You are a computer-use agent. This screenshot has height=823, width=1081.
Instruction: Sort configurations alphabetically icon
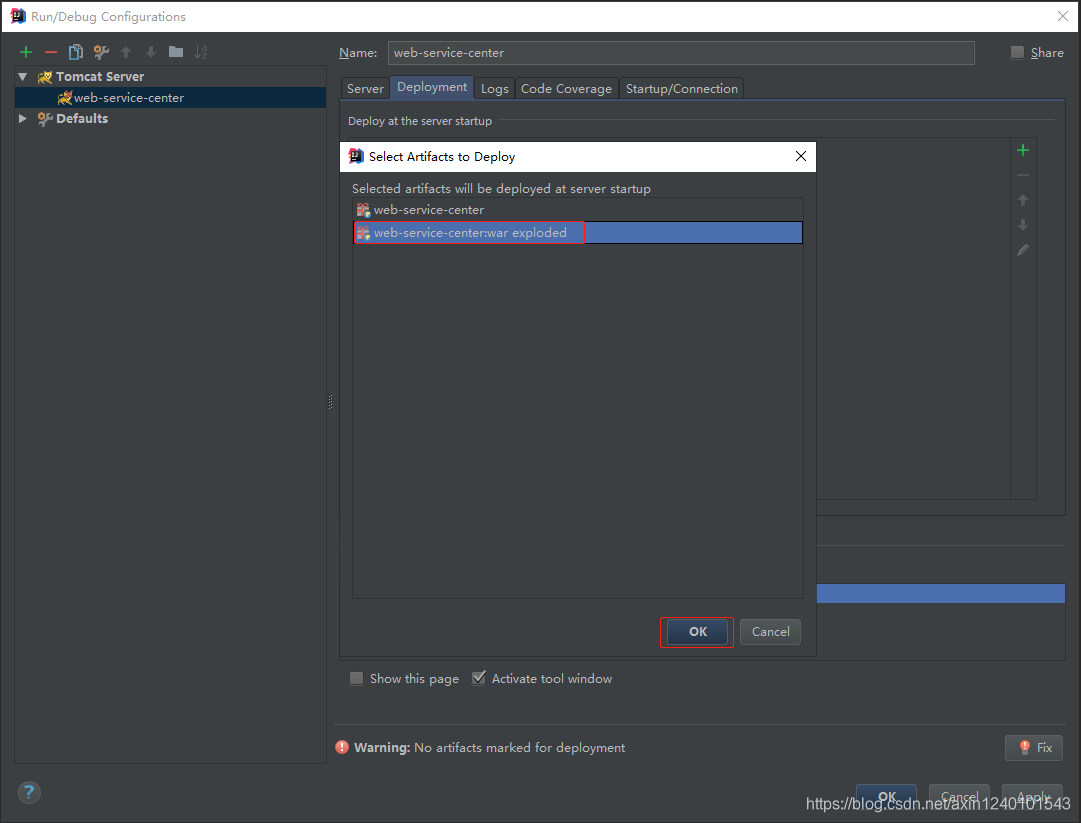(201, 52)
